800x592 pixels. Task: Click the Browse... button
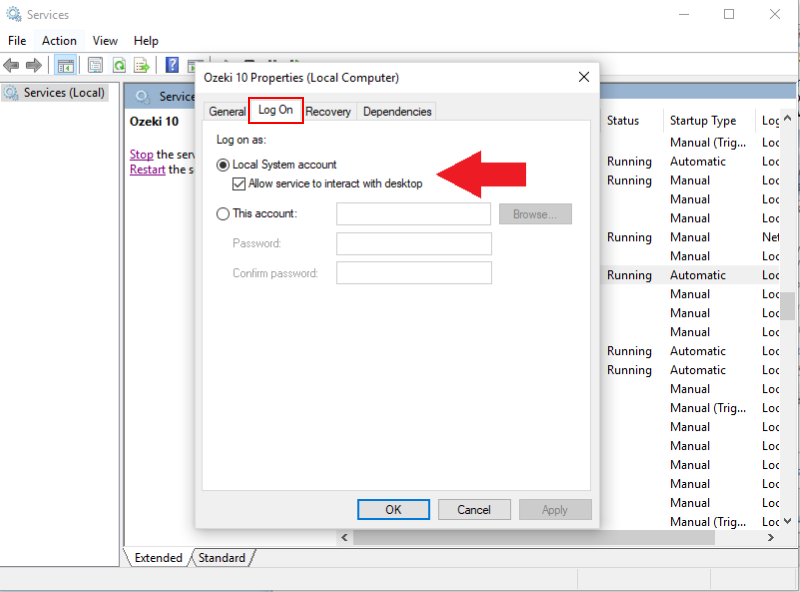535,214
